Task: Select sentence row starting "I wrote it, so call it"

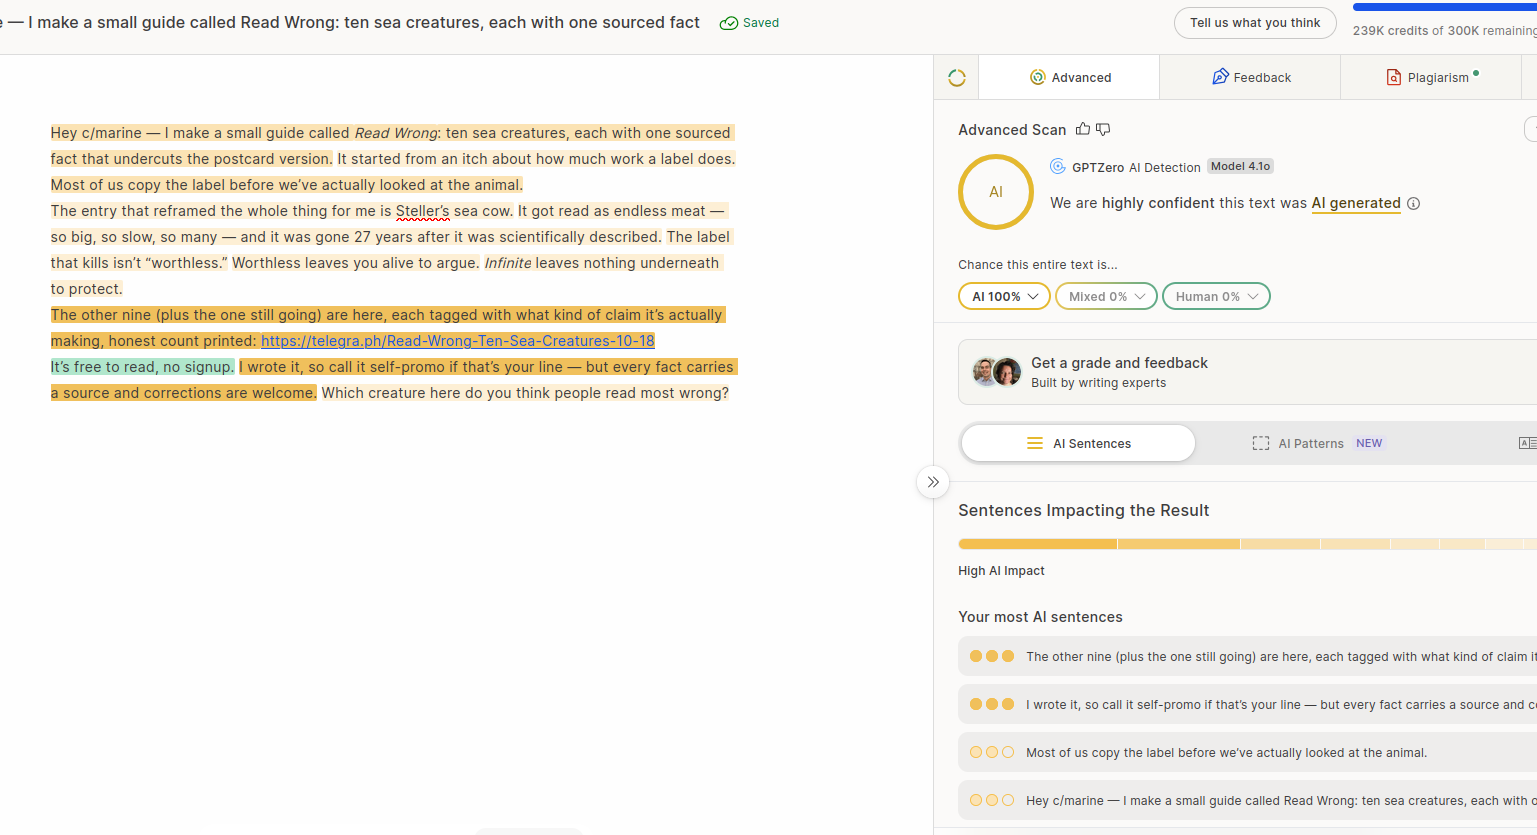Action: click(x=1247, y=705)
